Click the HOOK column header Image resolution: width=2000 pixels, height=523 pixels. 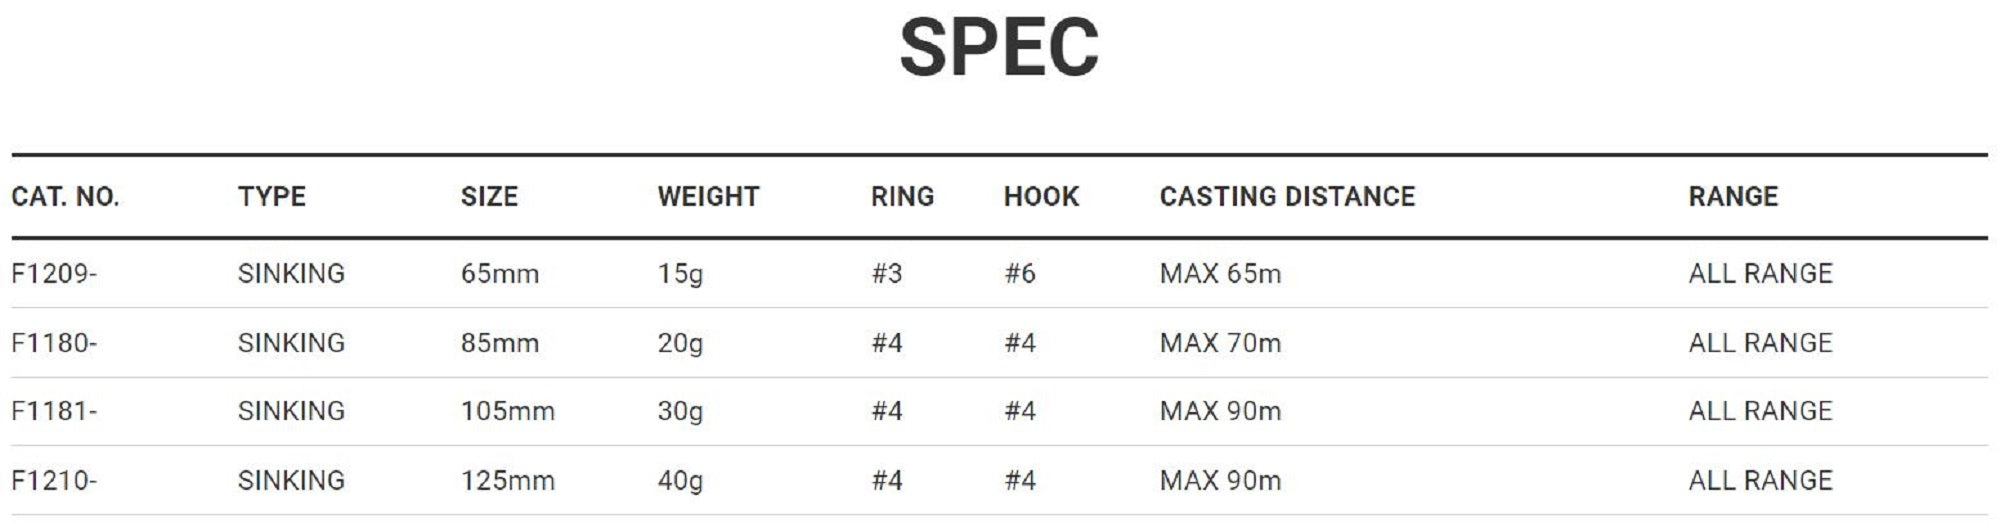pos(1041,197)
